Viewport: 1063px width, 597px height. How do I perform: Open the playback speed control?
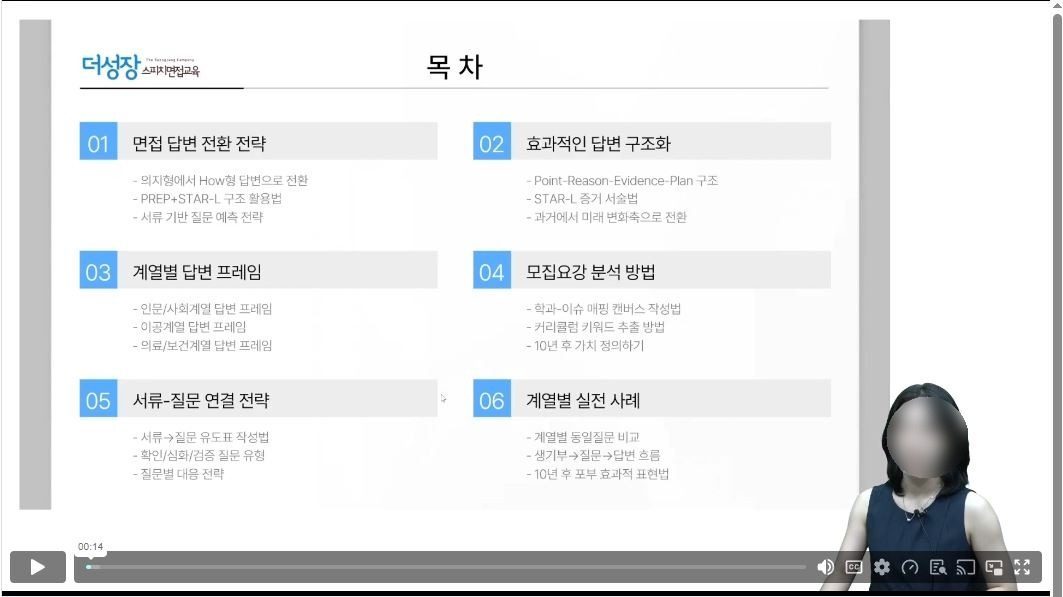910,567
